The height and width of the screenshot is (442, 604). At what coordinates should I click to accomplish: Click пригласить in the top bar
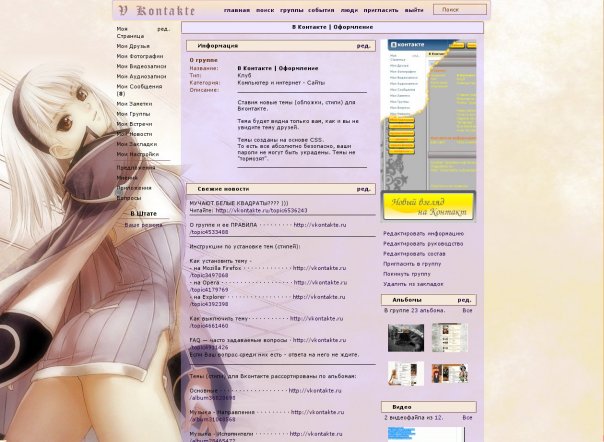pos(381,10)
